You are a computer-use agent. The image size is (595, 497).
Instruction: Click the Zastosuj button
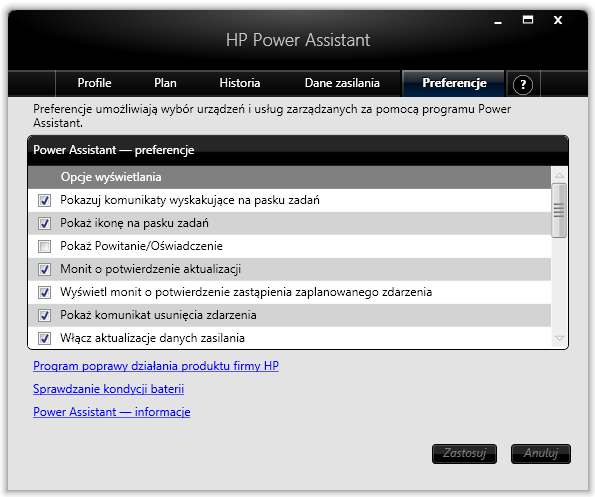(464, 454)
